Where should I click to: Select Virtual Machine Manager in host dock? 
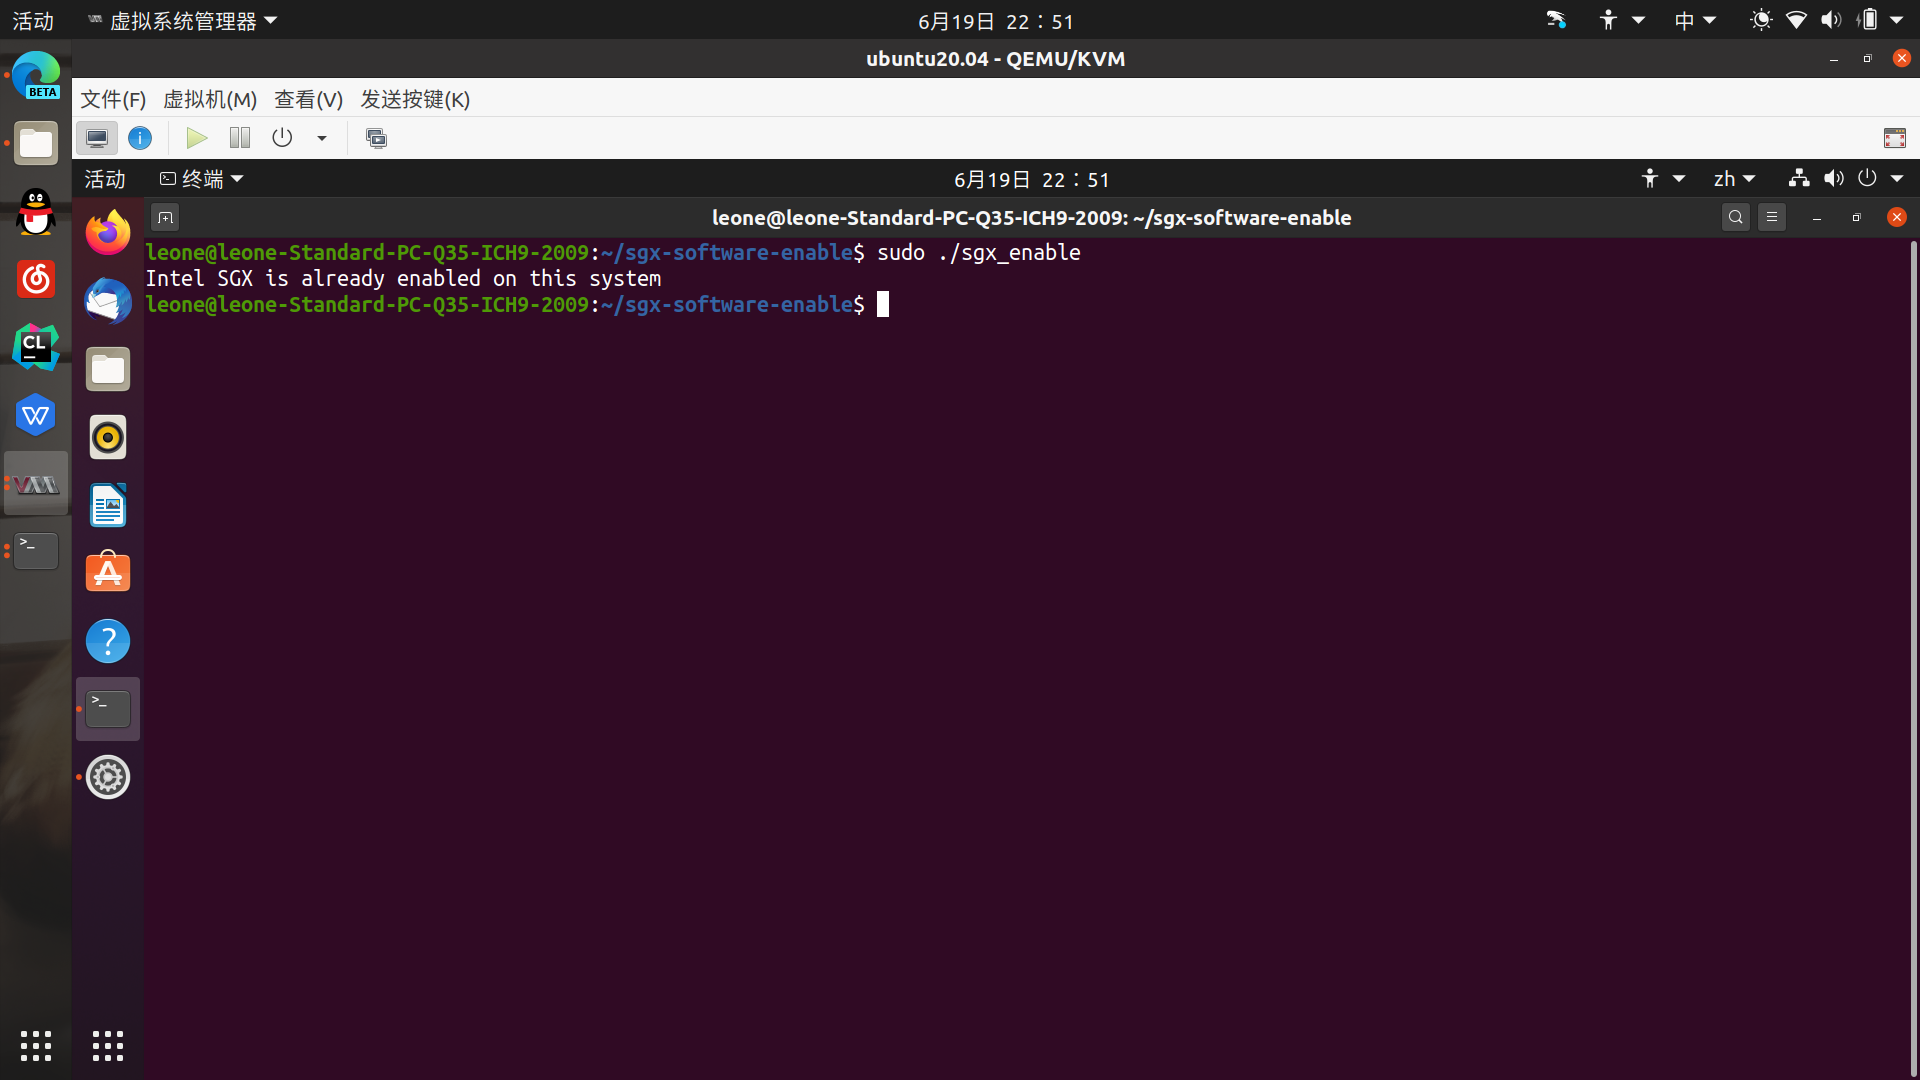coord(36,484)
